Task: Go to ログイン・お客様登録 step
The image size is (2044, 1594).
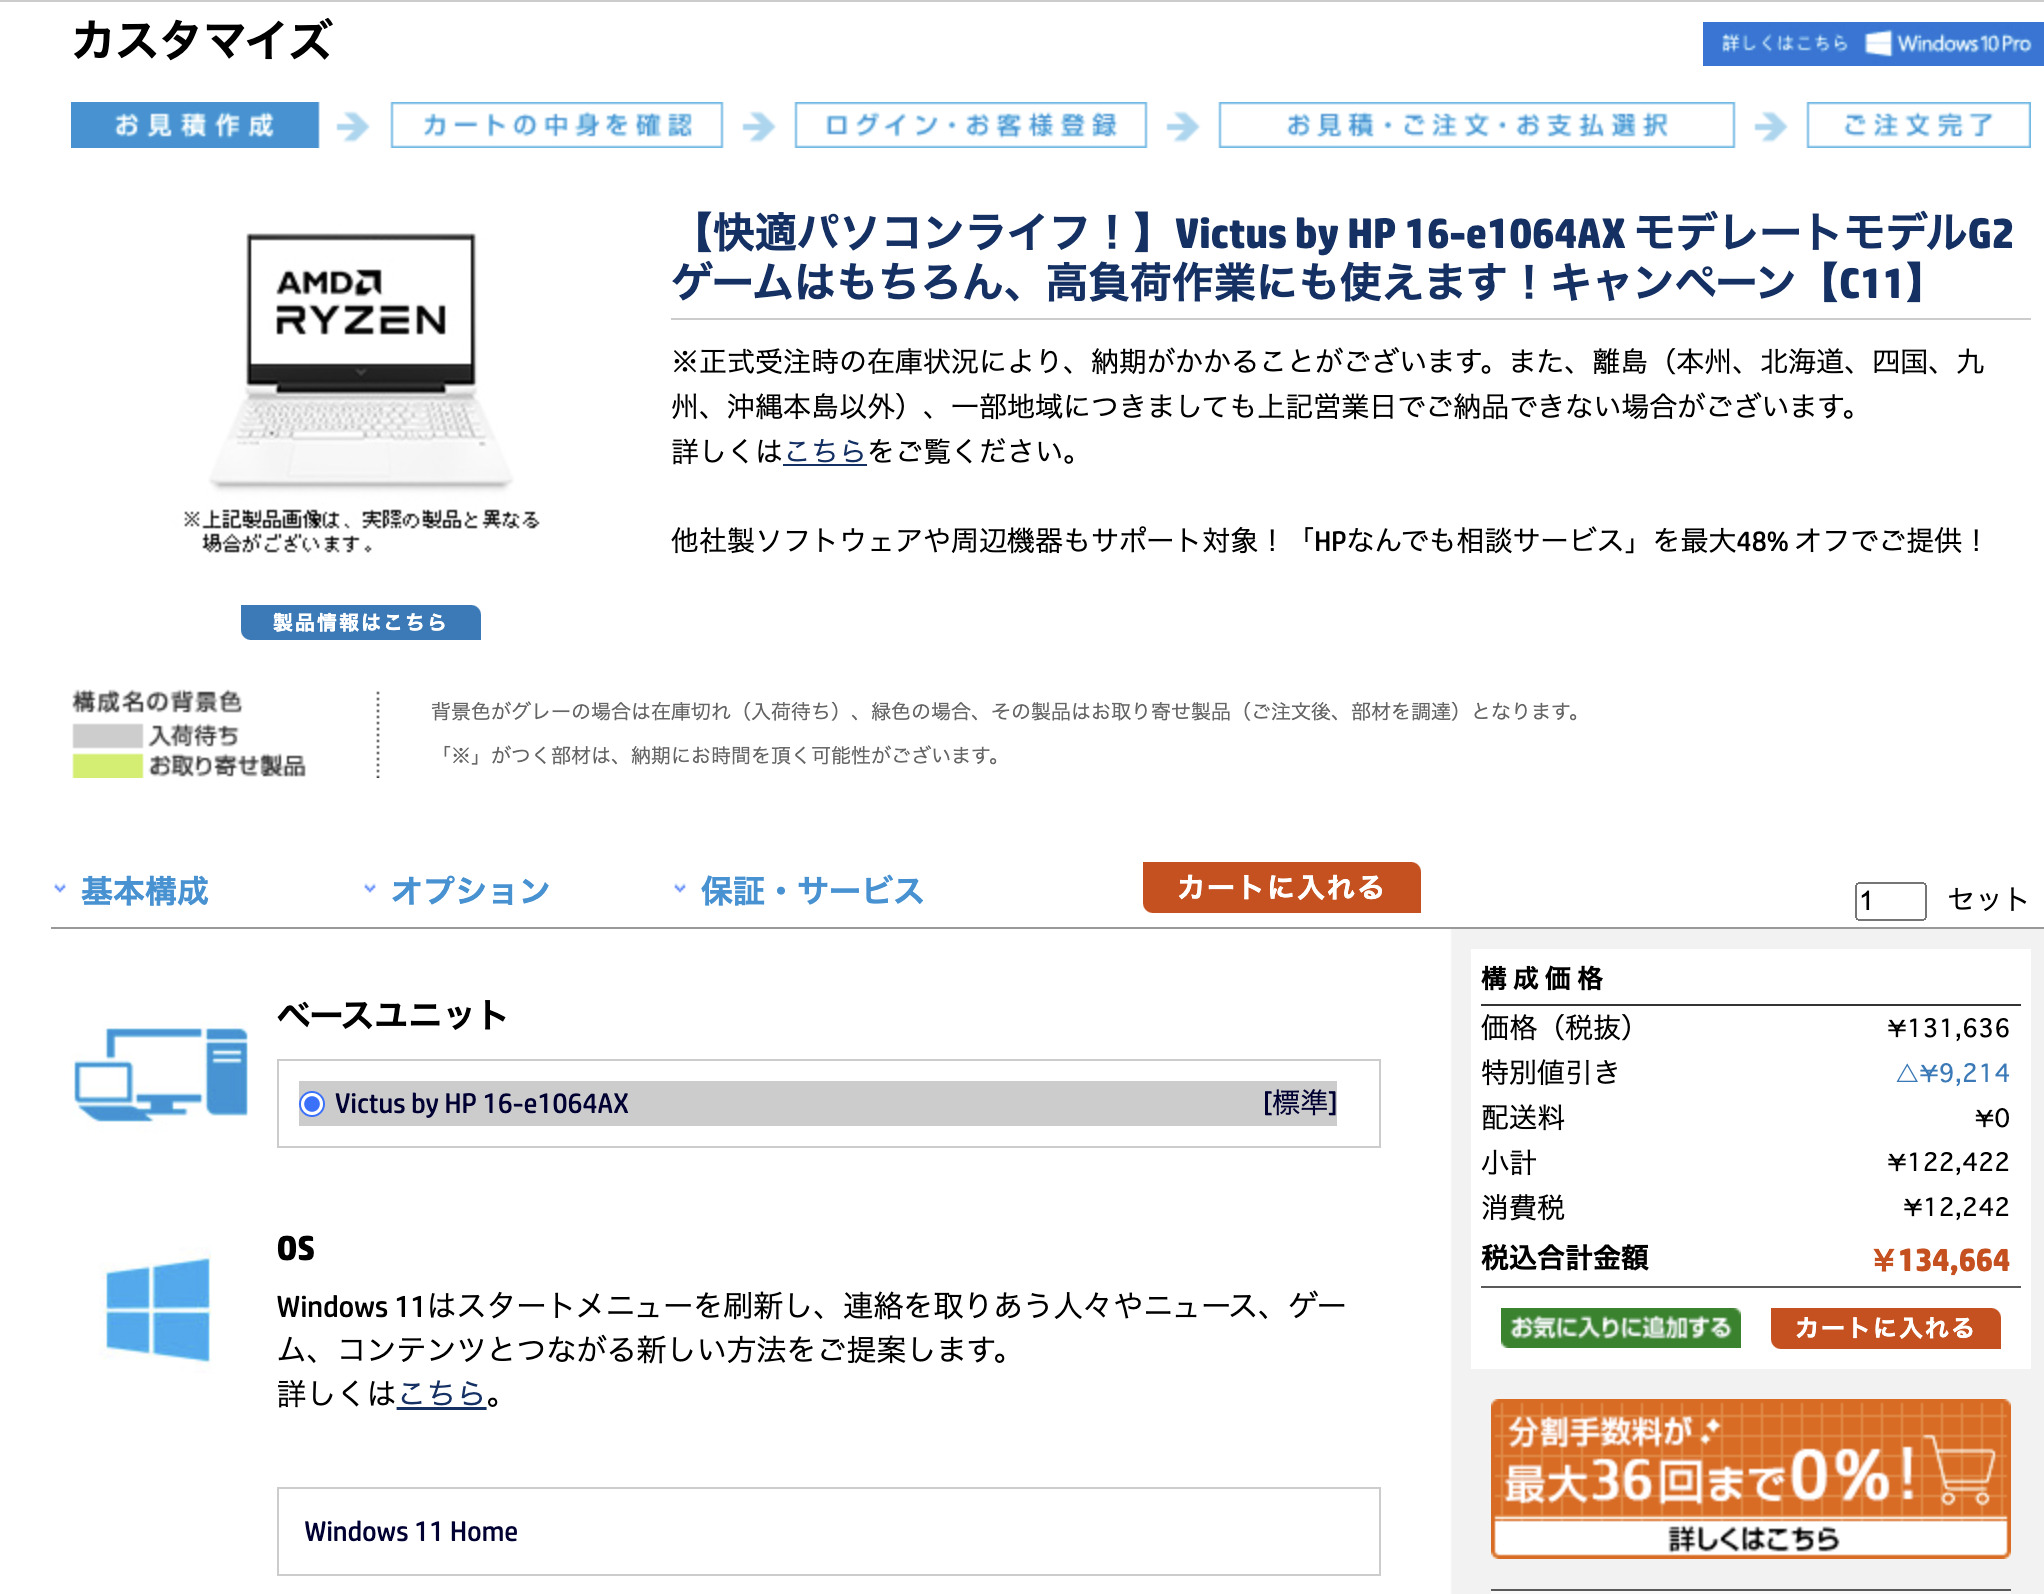Action: (970, 125)
